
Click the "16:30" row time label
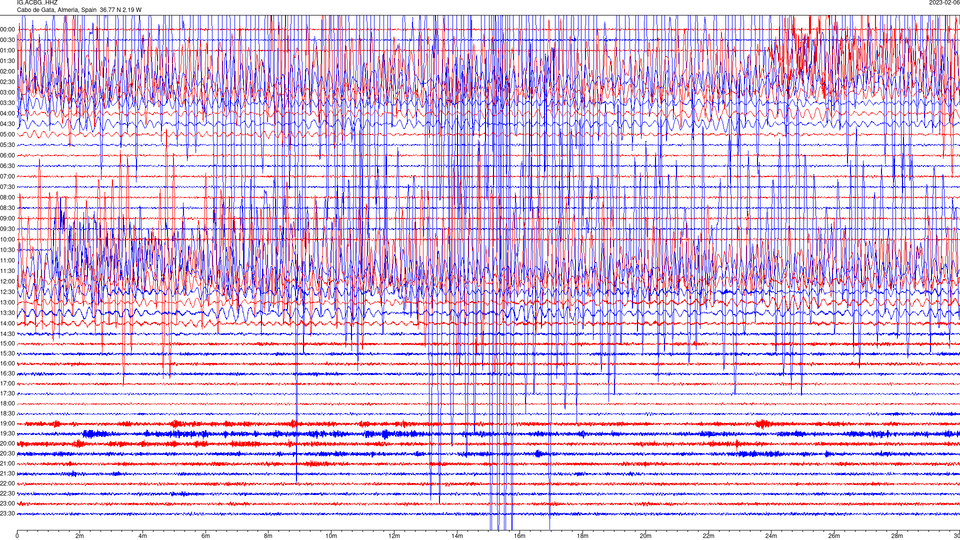pos(7,373)
